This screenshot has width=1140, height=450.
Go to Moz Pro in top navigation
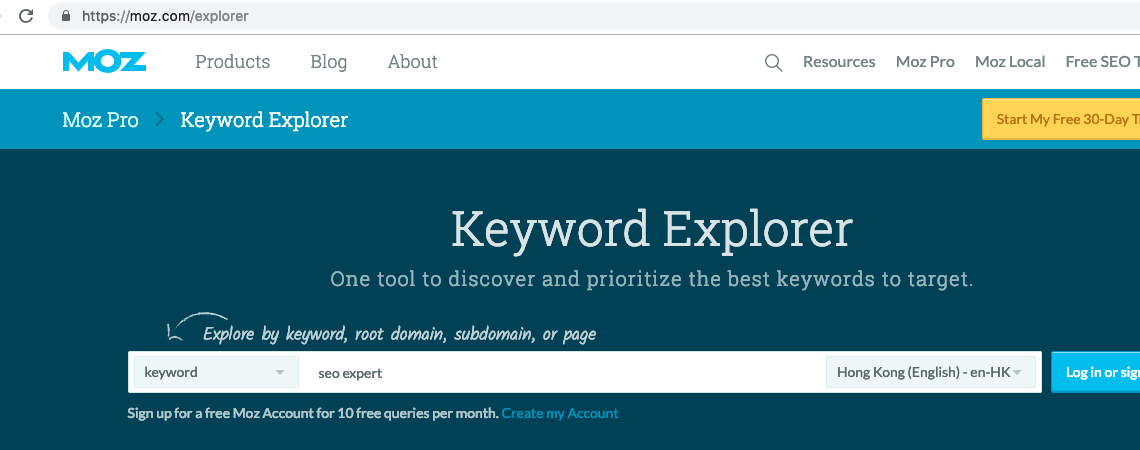point(925,62)
